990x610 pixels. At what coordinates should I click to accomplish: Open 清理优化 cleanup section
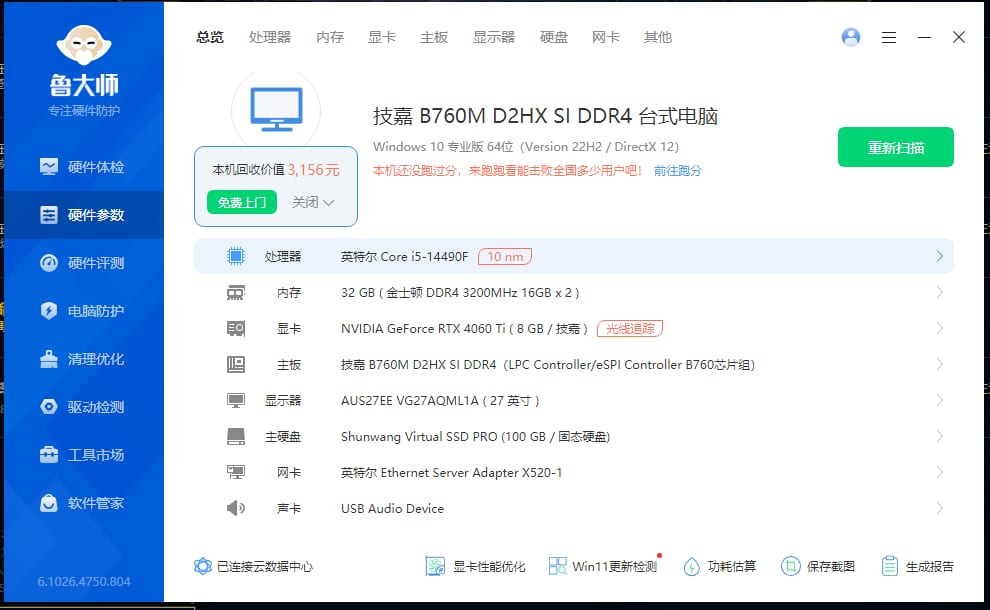click(x=82, y=359)
